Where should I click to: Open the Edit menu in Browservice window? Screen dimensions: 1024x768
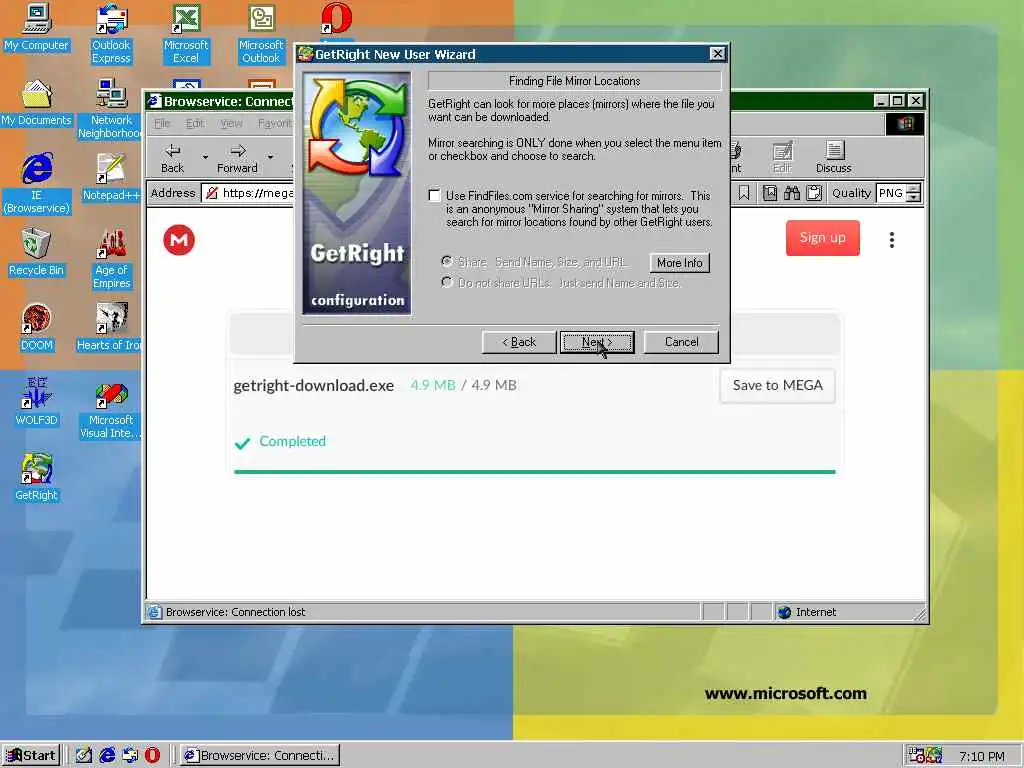coord(195,123)
